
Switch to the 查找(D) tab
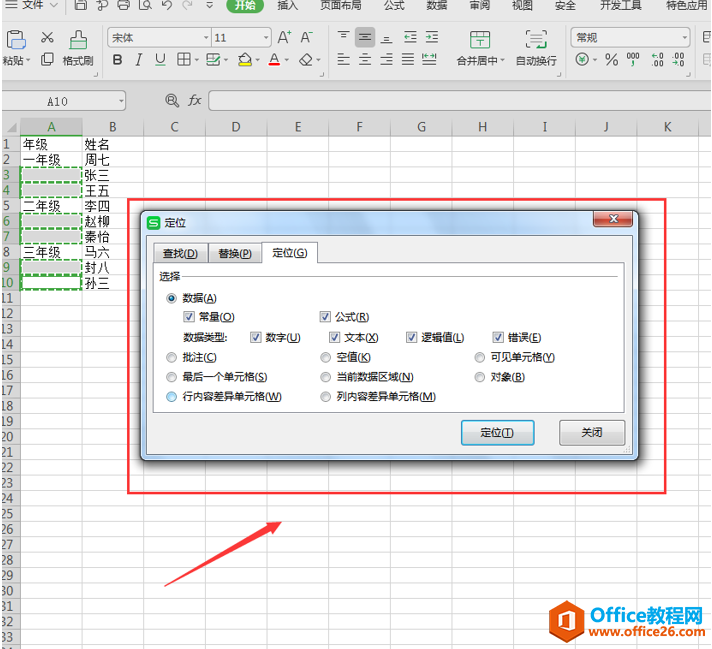[x=180, y=253]
